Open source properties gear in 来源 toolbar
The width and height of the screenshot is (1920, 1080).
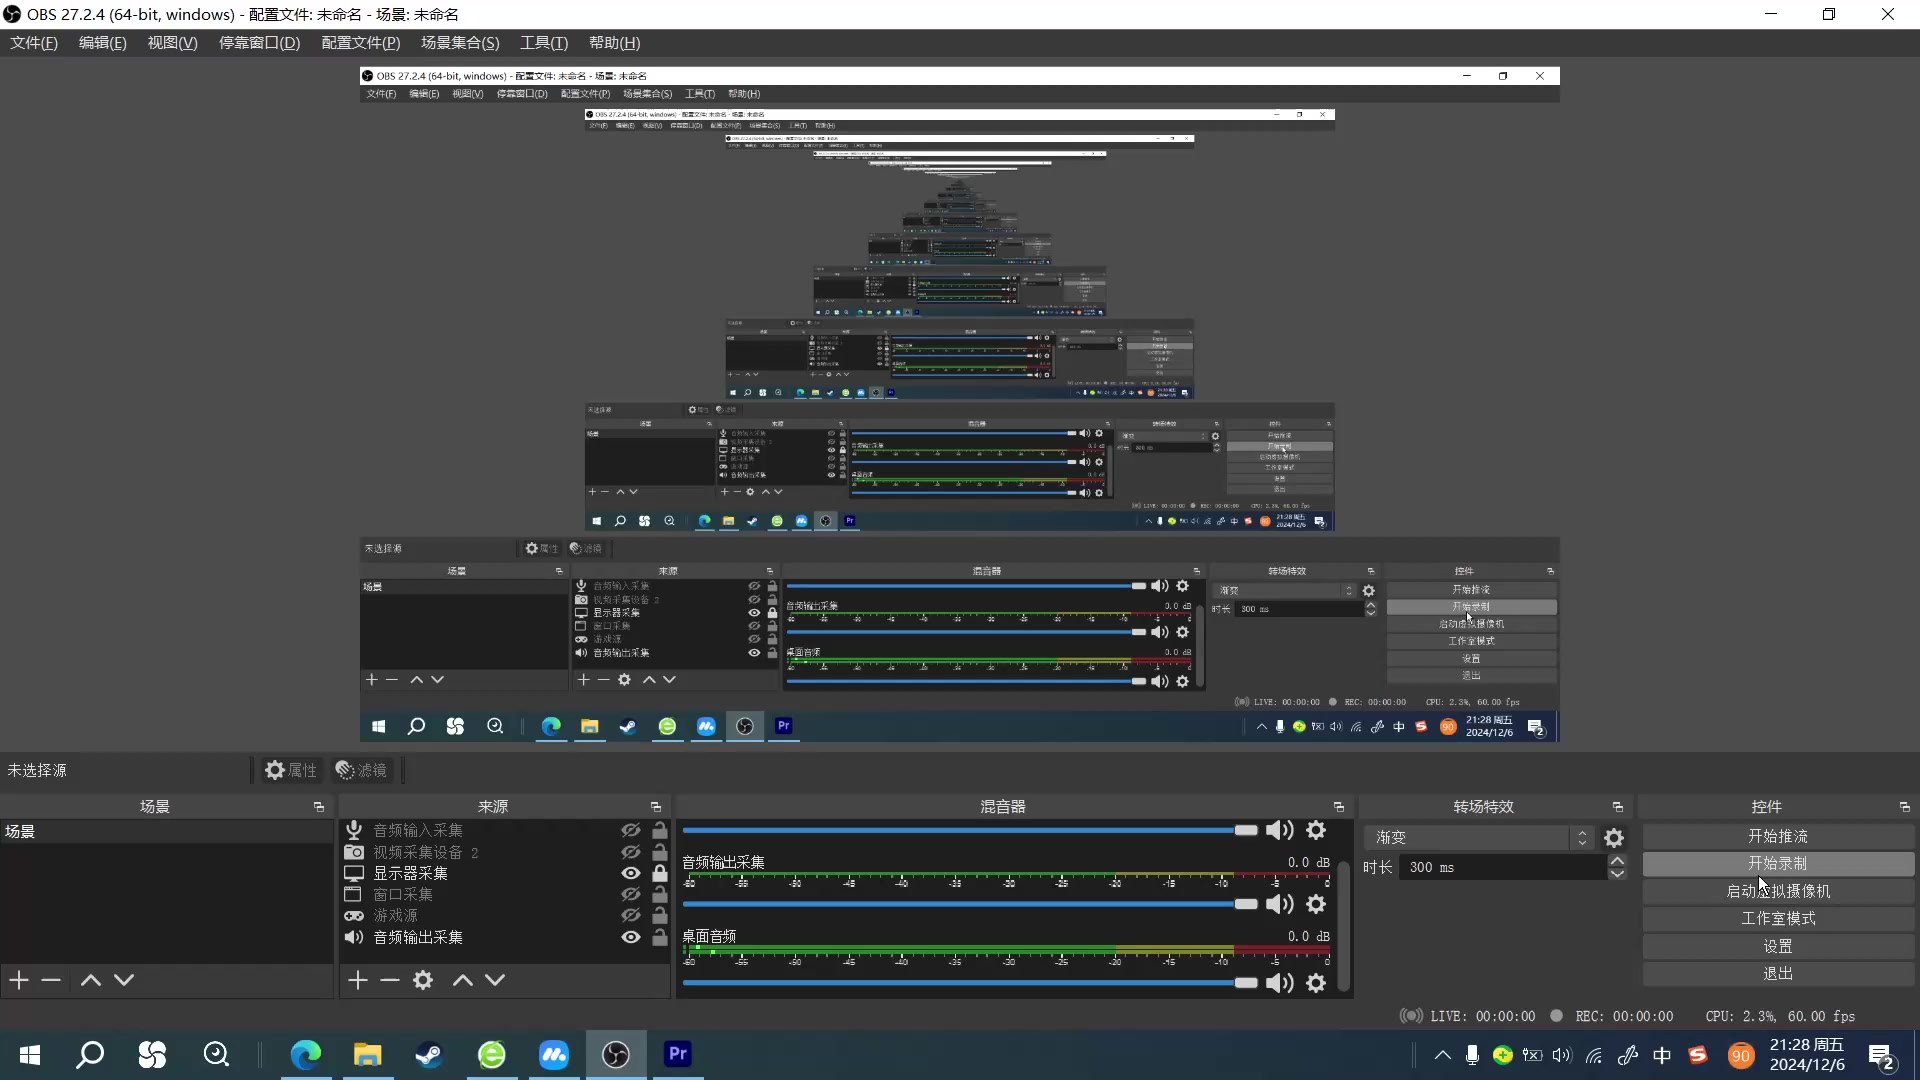423,980
